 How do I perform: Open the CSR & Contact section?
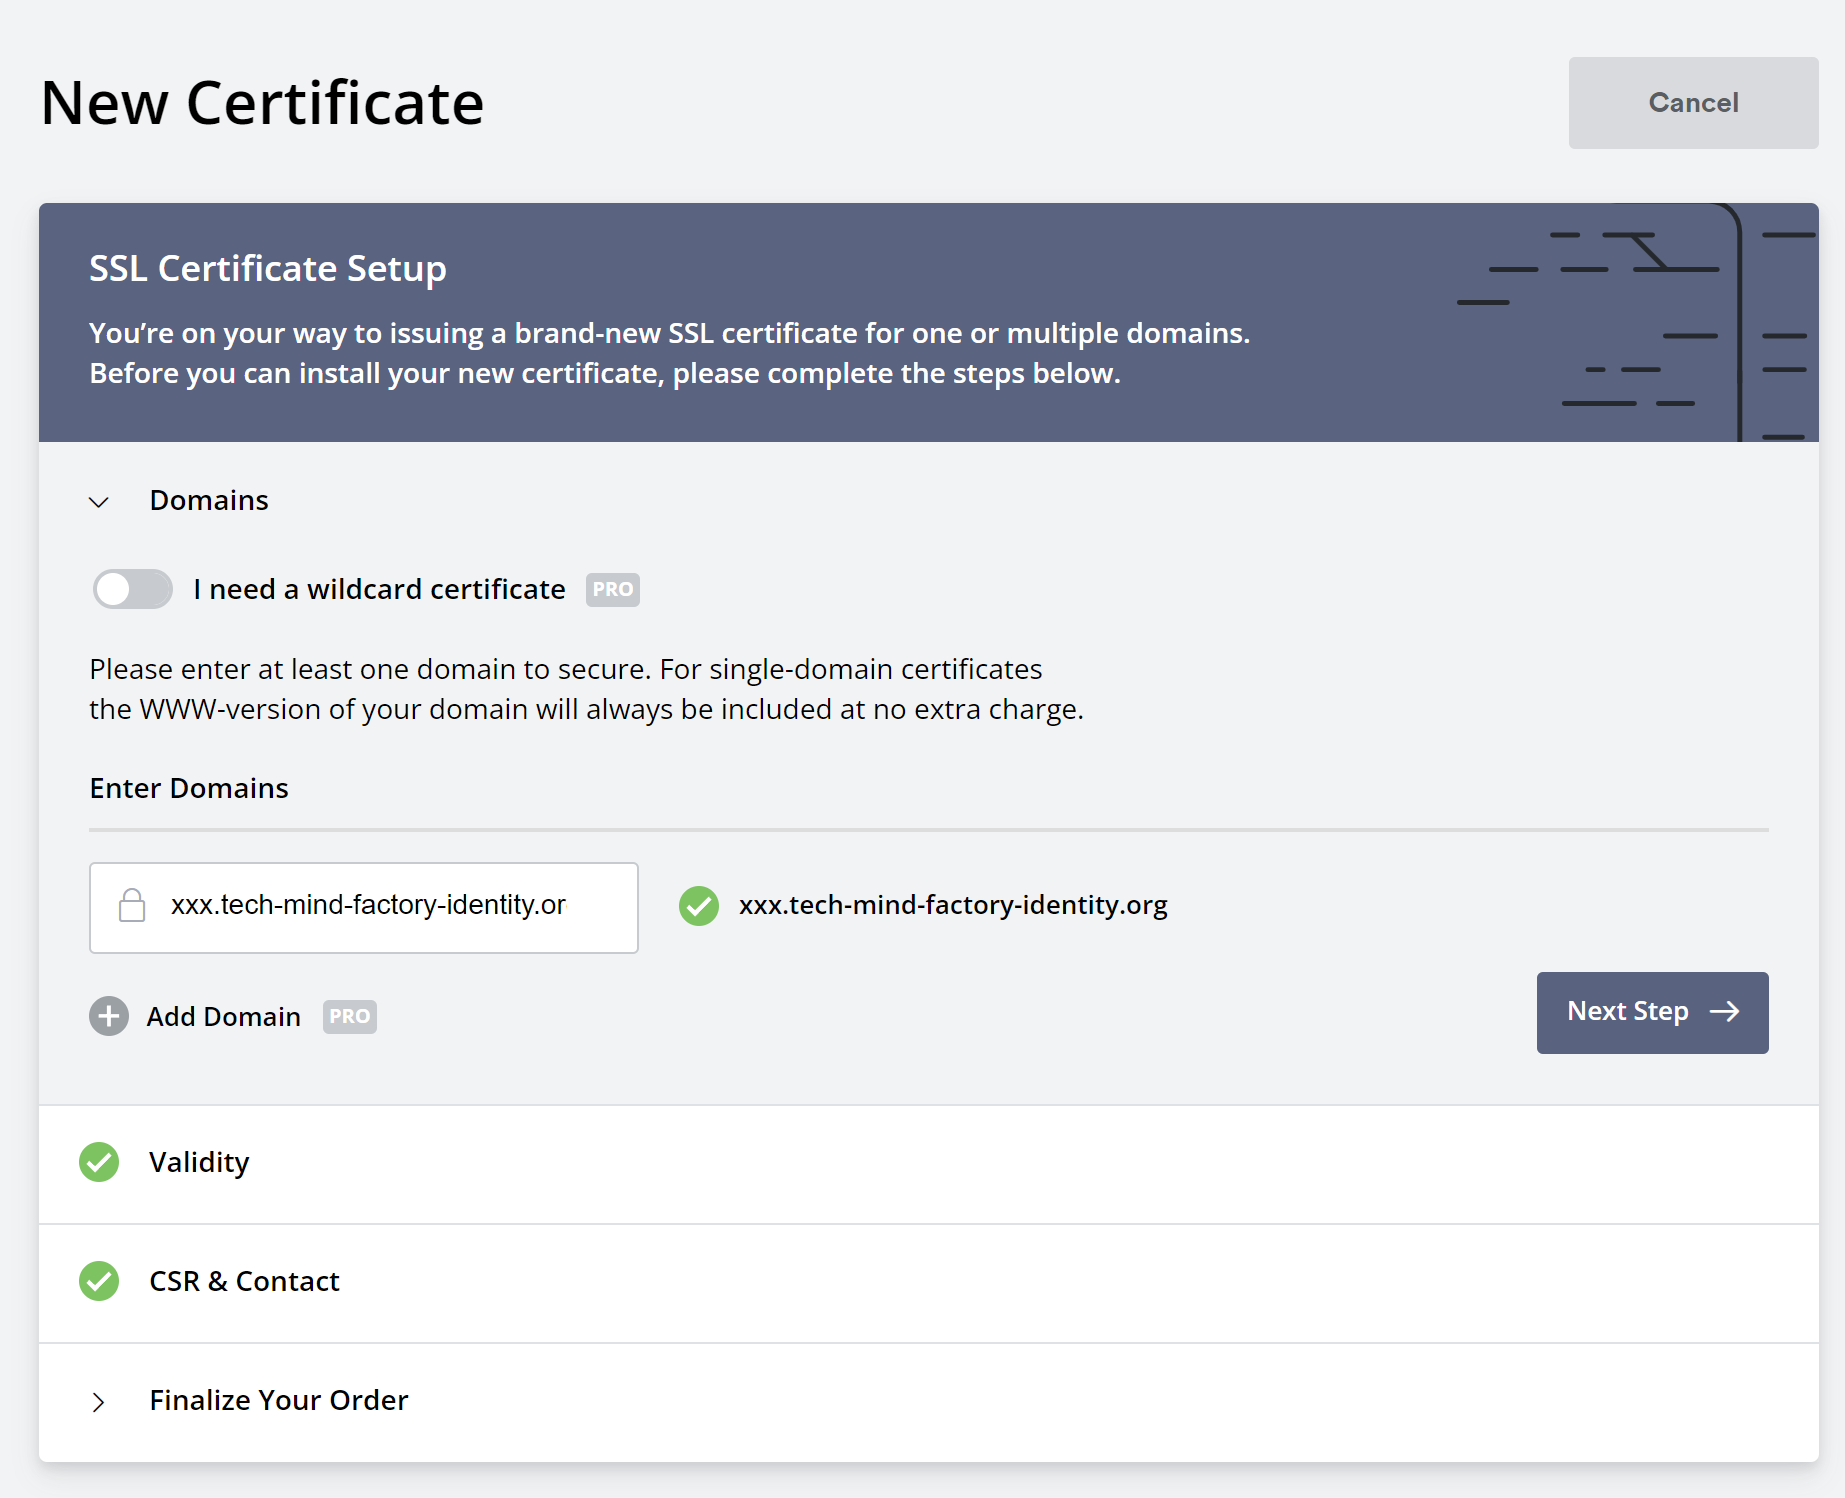click(928, 1283)
